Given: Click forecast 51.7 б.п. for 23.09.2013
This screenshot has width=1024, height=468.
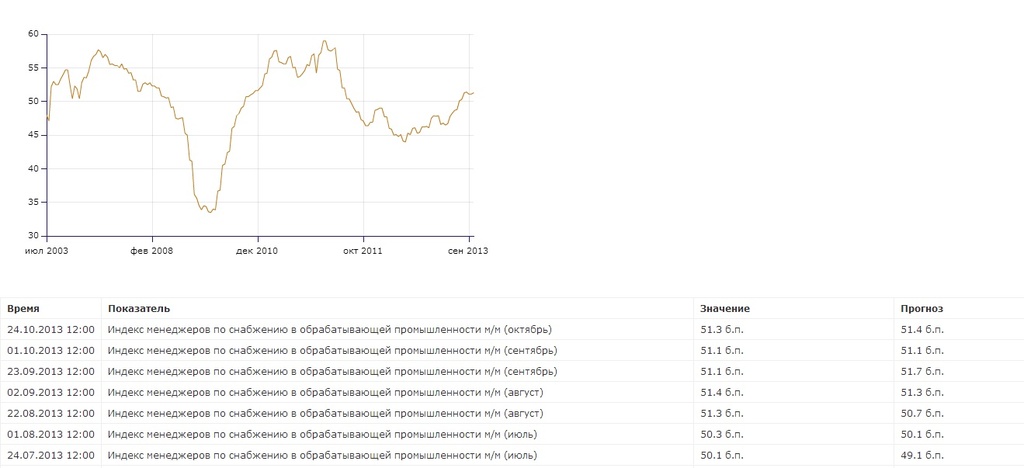Looking at the screenshot, I should click(922, 371).
